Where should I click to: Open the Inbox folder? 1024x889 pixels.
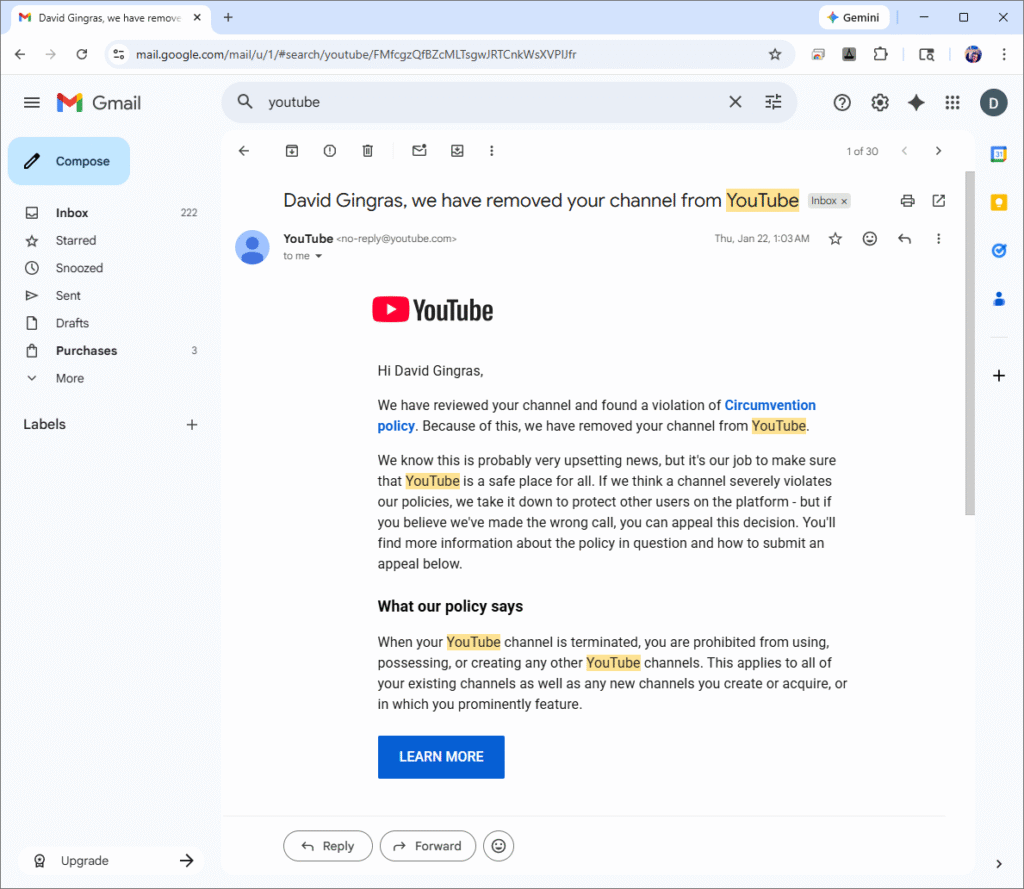(72, 213)
